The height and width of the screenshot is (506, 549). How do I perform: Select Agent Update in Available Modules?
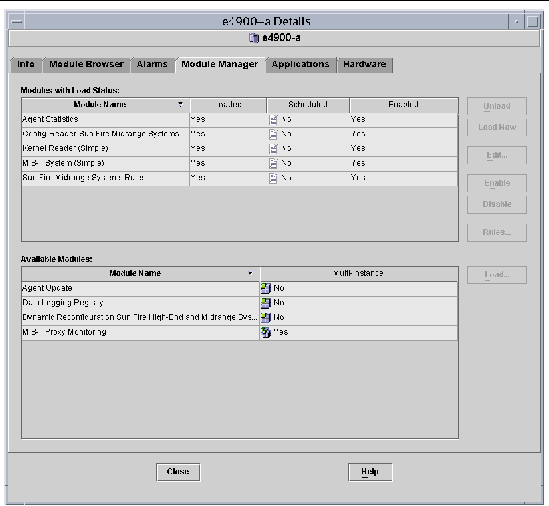pos(239,288)
